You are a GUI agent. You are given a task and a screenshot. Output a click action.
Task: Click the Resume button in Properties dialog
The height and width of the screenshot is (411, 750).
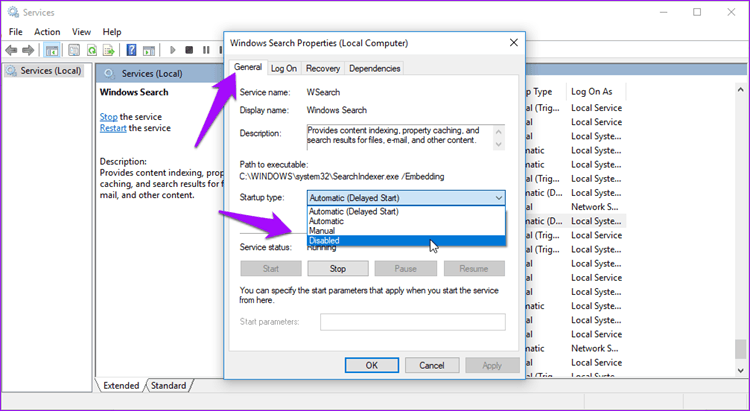[474, 268]
